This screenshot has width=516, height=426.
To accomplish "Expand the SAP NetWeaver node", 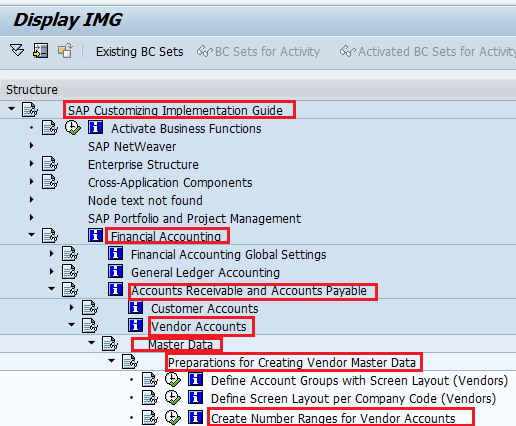I will pos(32,146).
